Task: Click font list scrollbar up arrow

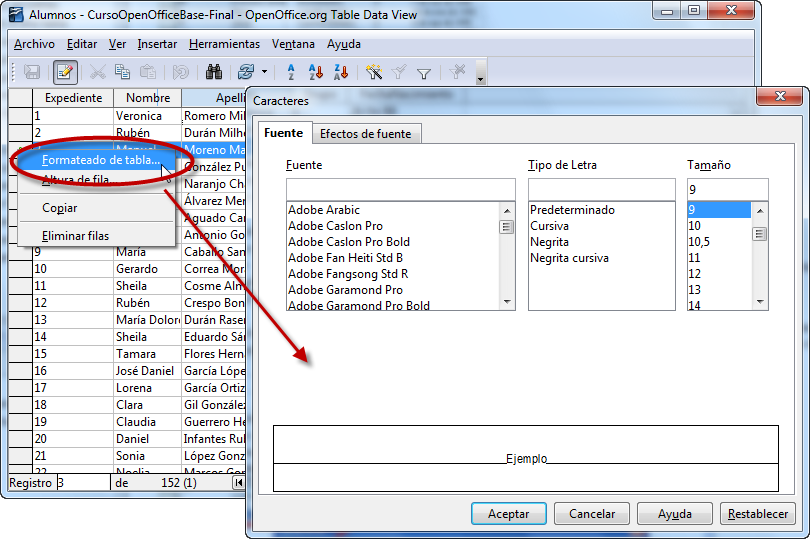Action: [507, 210]
